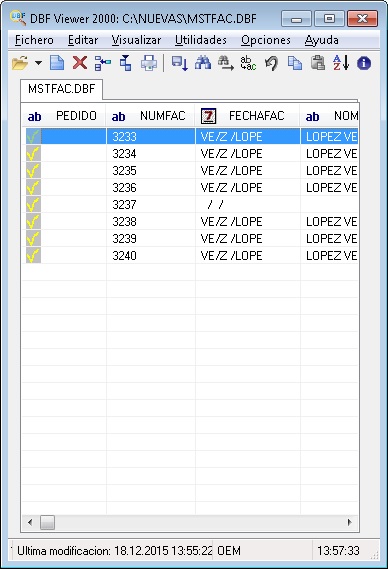Viewport: 388px width, 569px height.
Task: Expand the open-file dropdown arrow
Action: [38, 63]
